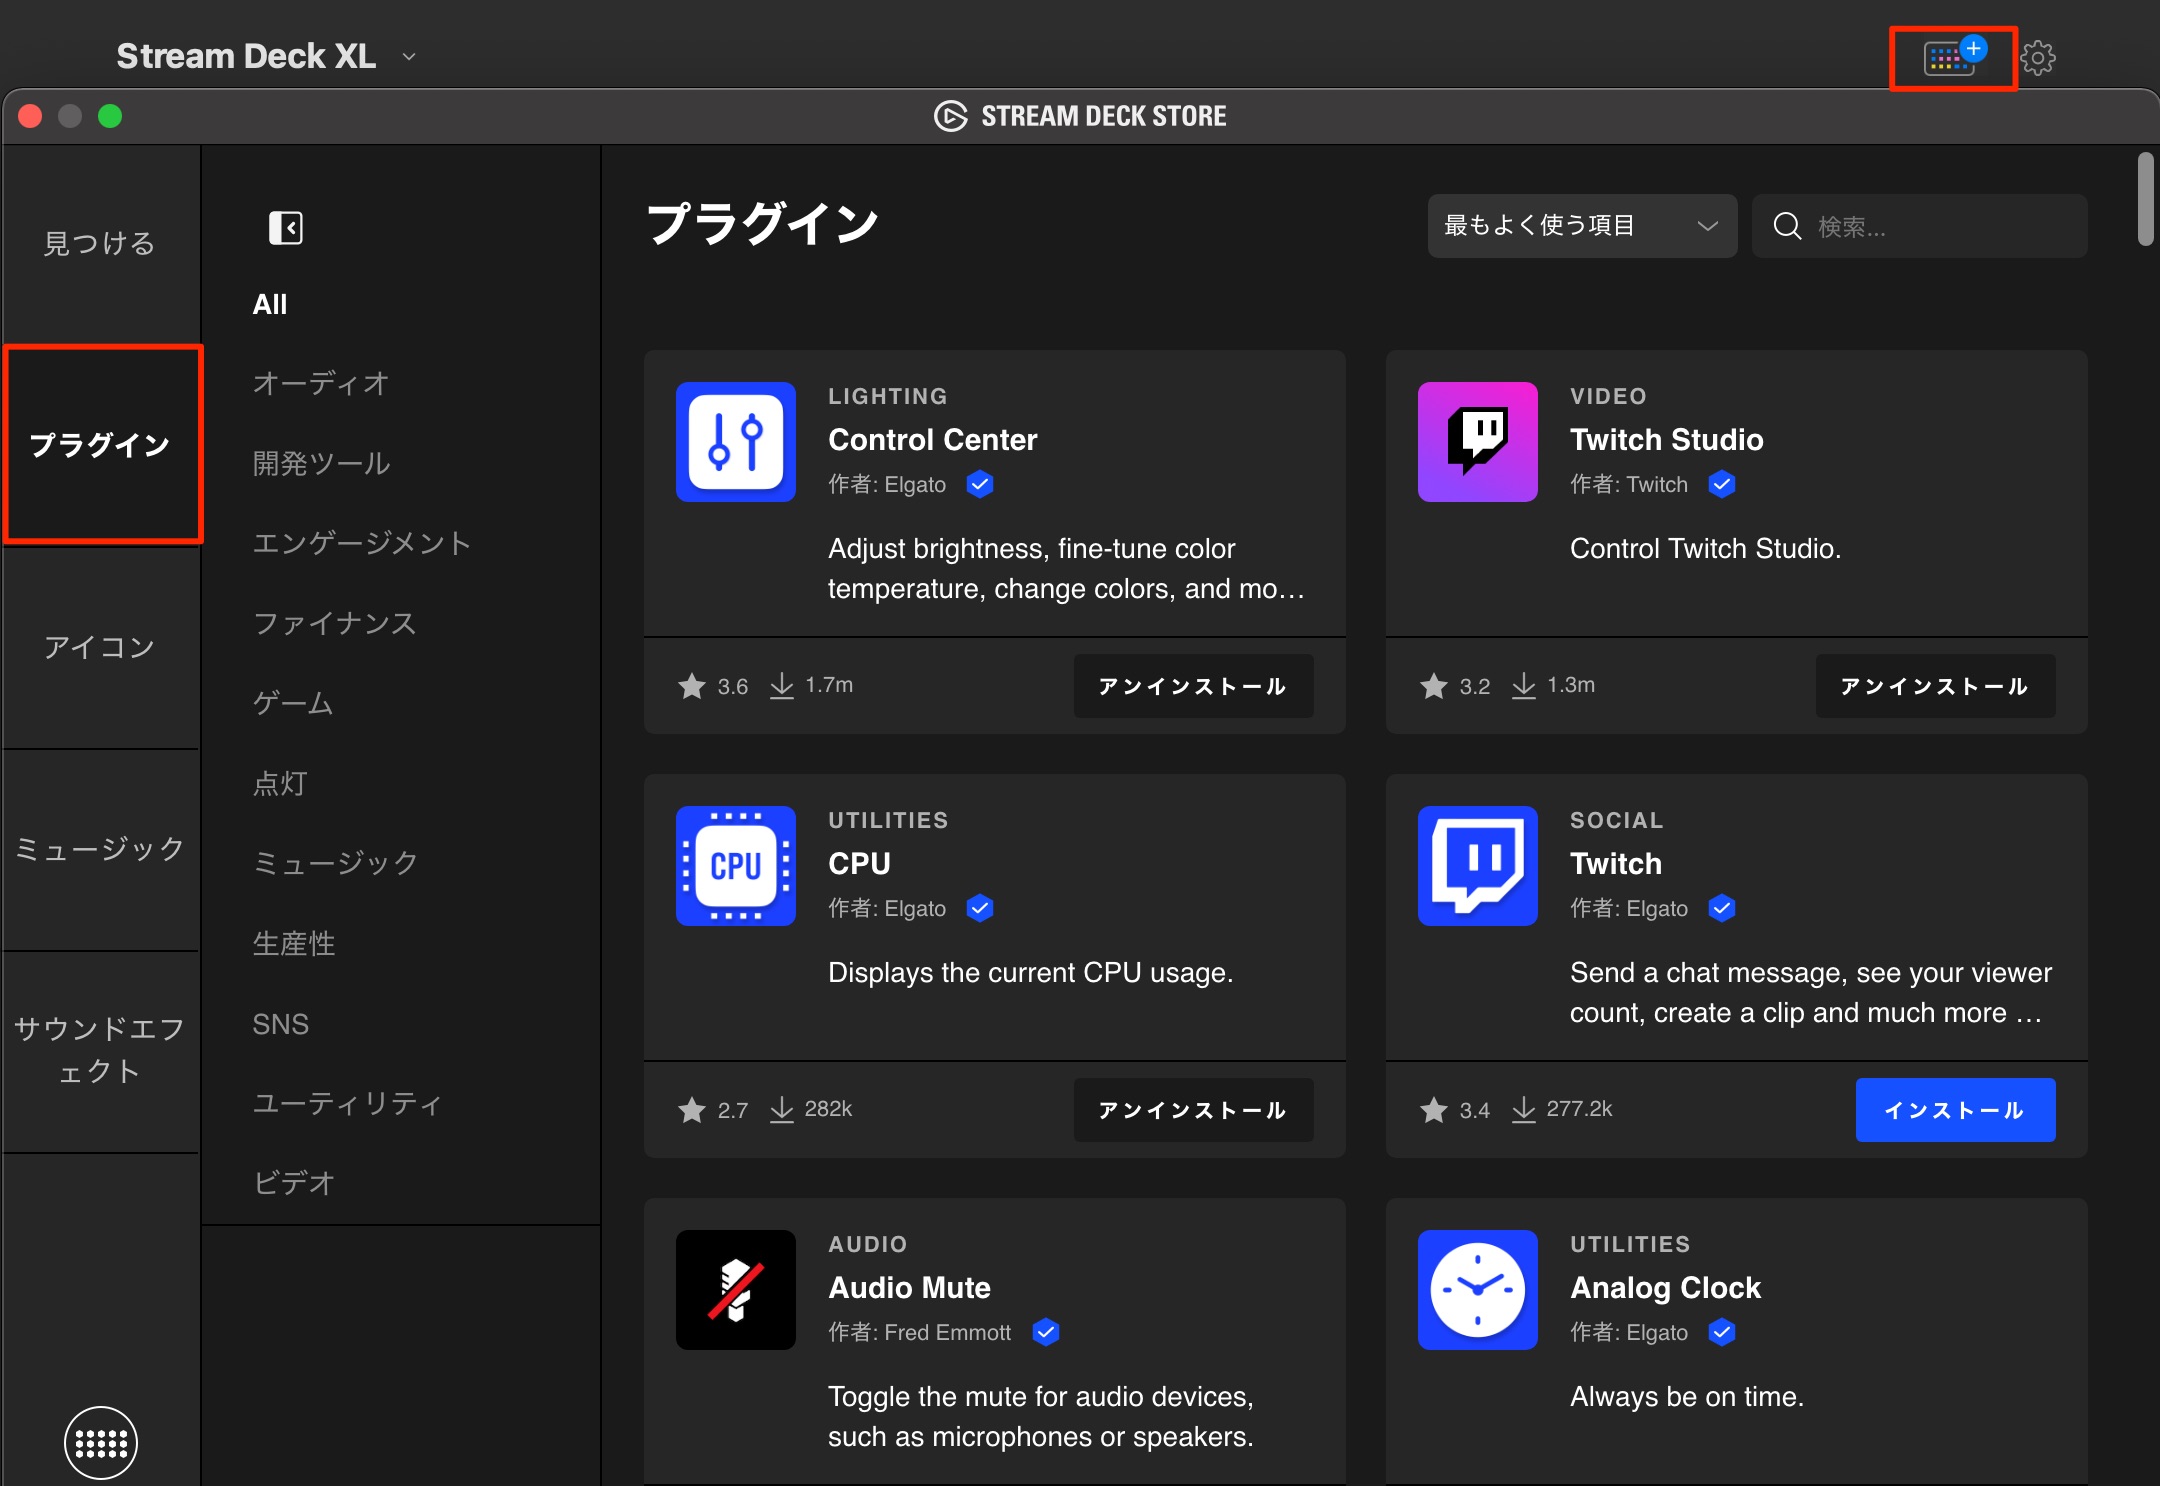
Task: Collapse the category sidebar panel icon
Action: [286, 228]
